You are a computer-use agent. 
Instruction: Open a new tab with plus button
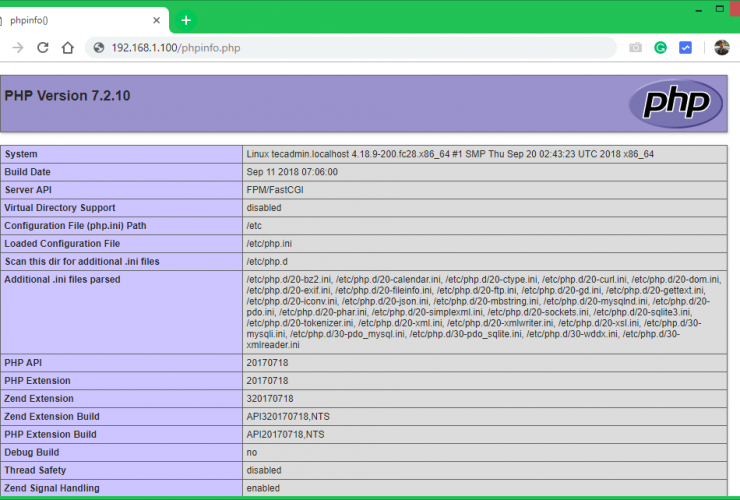pos(186,20)
